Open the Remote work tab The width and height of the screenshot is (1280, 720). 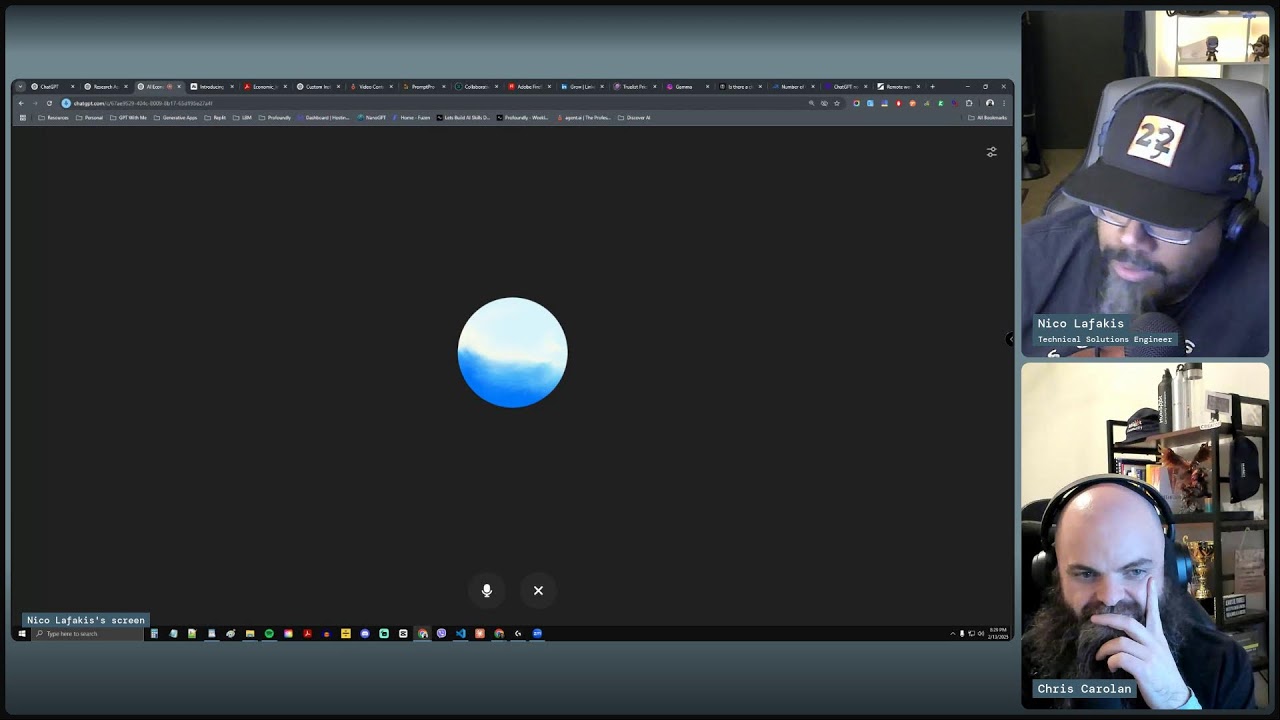point(896,87)
